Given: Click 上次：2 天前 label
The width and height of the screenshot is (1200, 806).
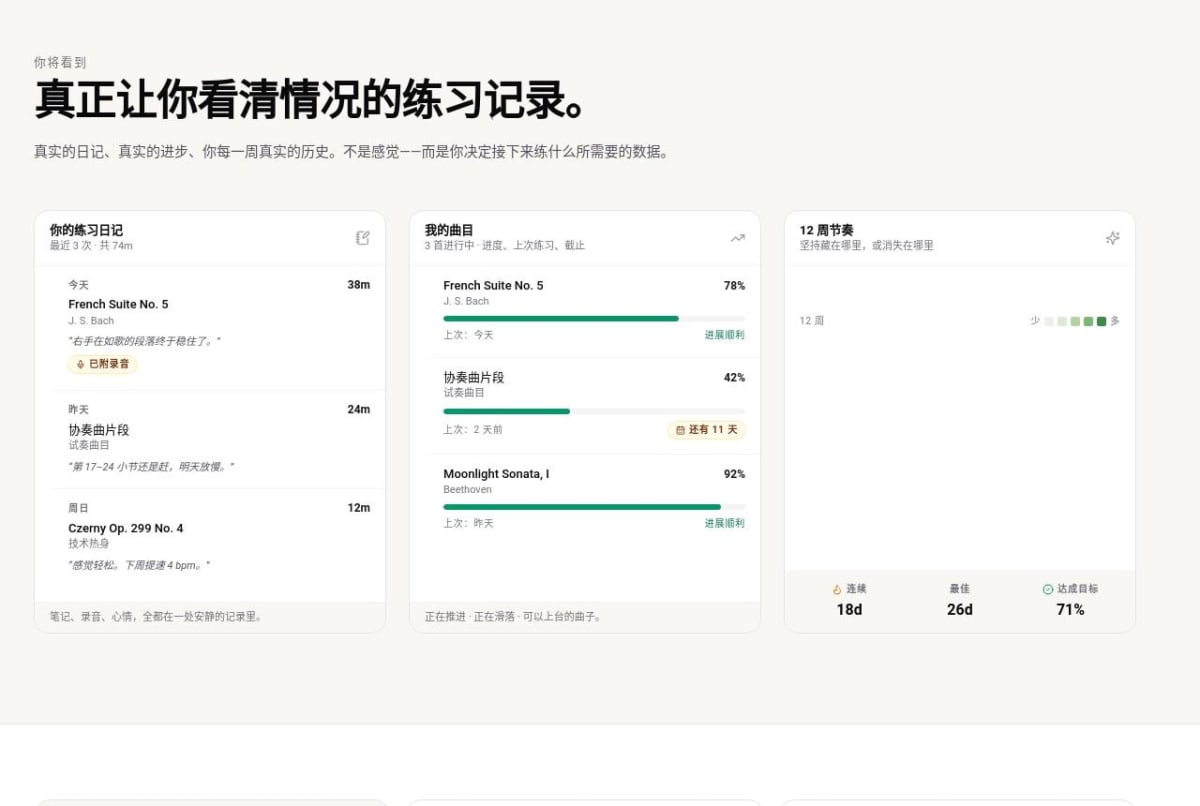Looking at the screenshot, I should point(473,430).
